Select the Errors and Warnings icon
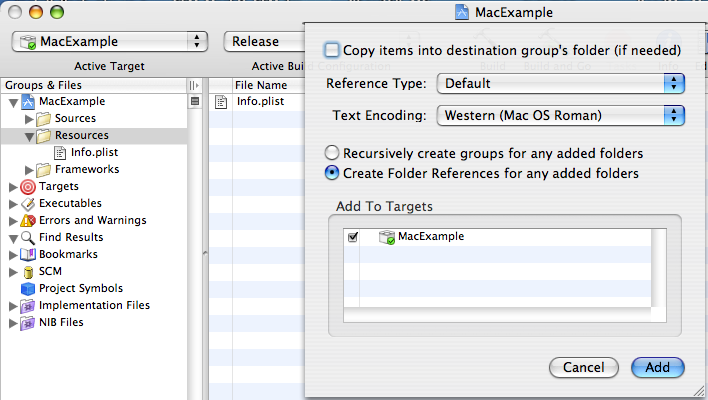 (28, 220)
